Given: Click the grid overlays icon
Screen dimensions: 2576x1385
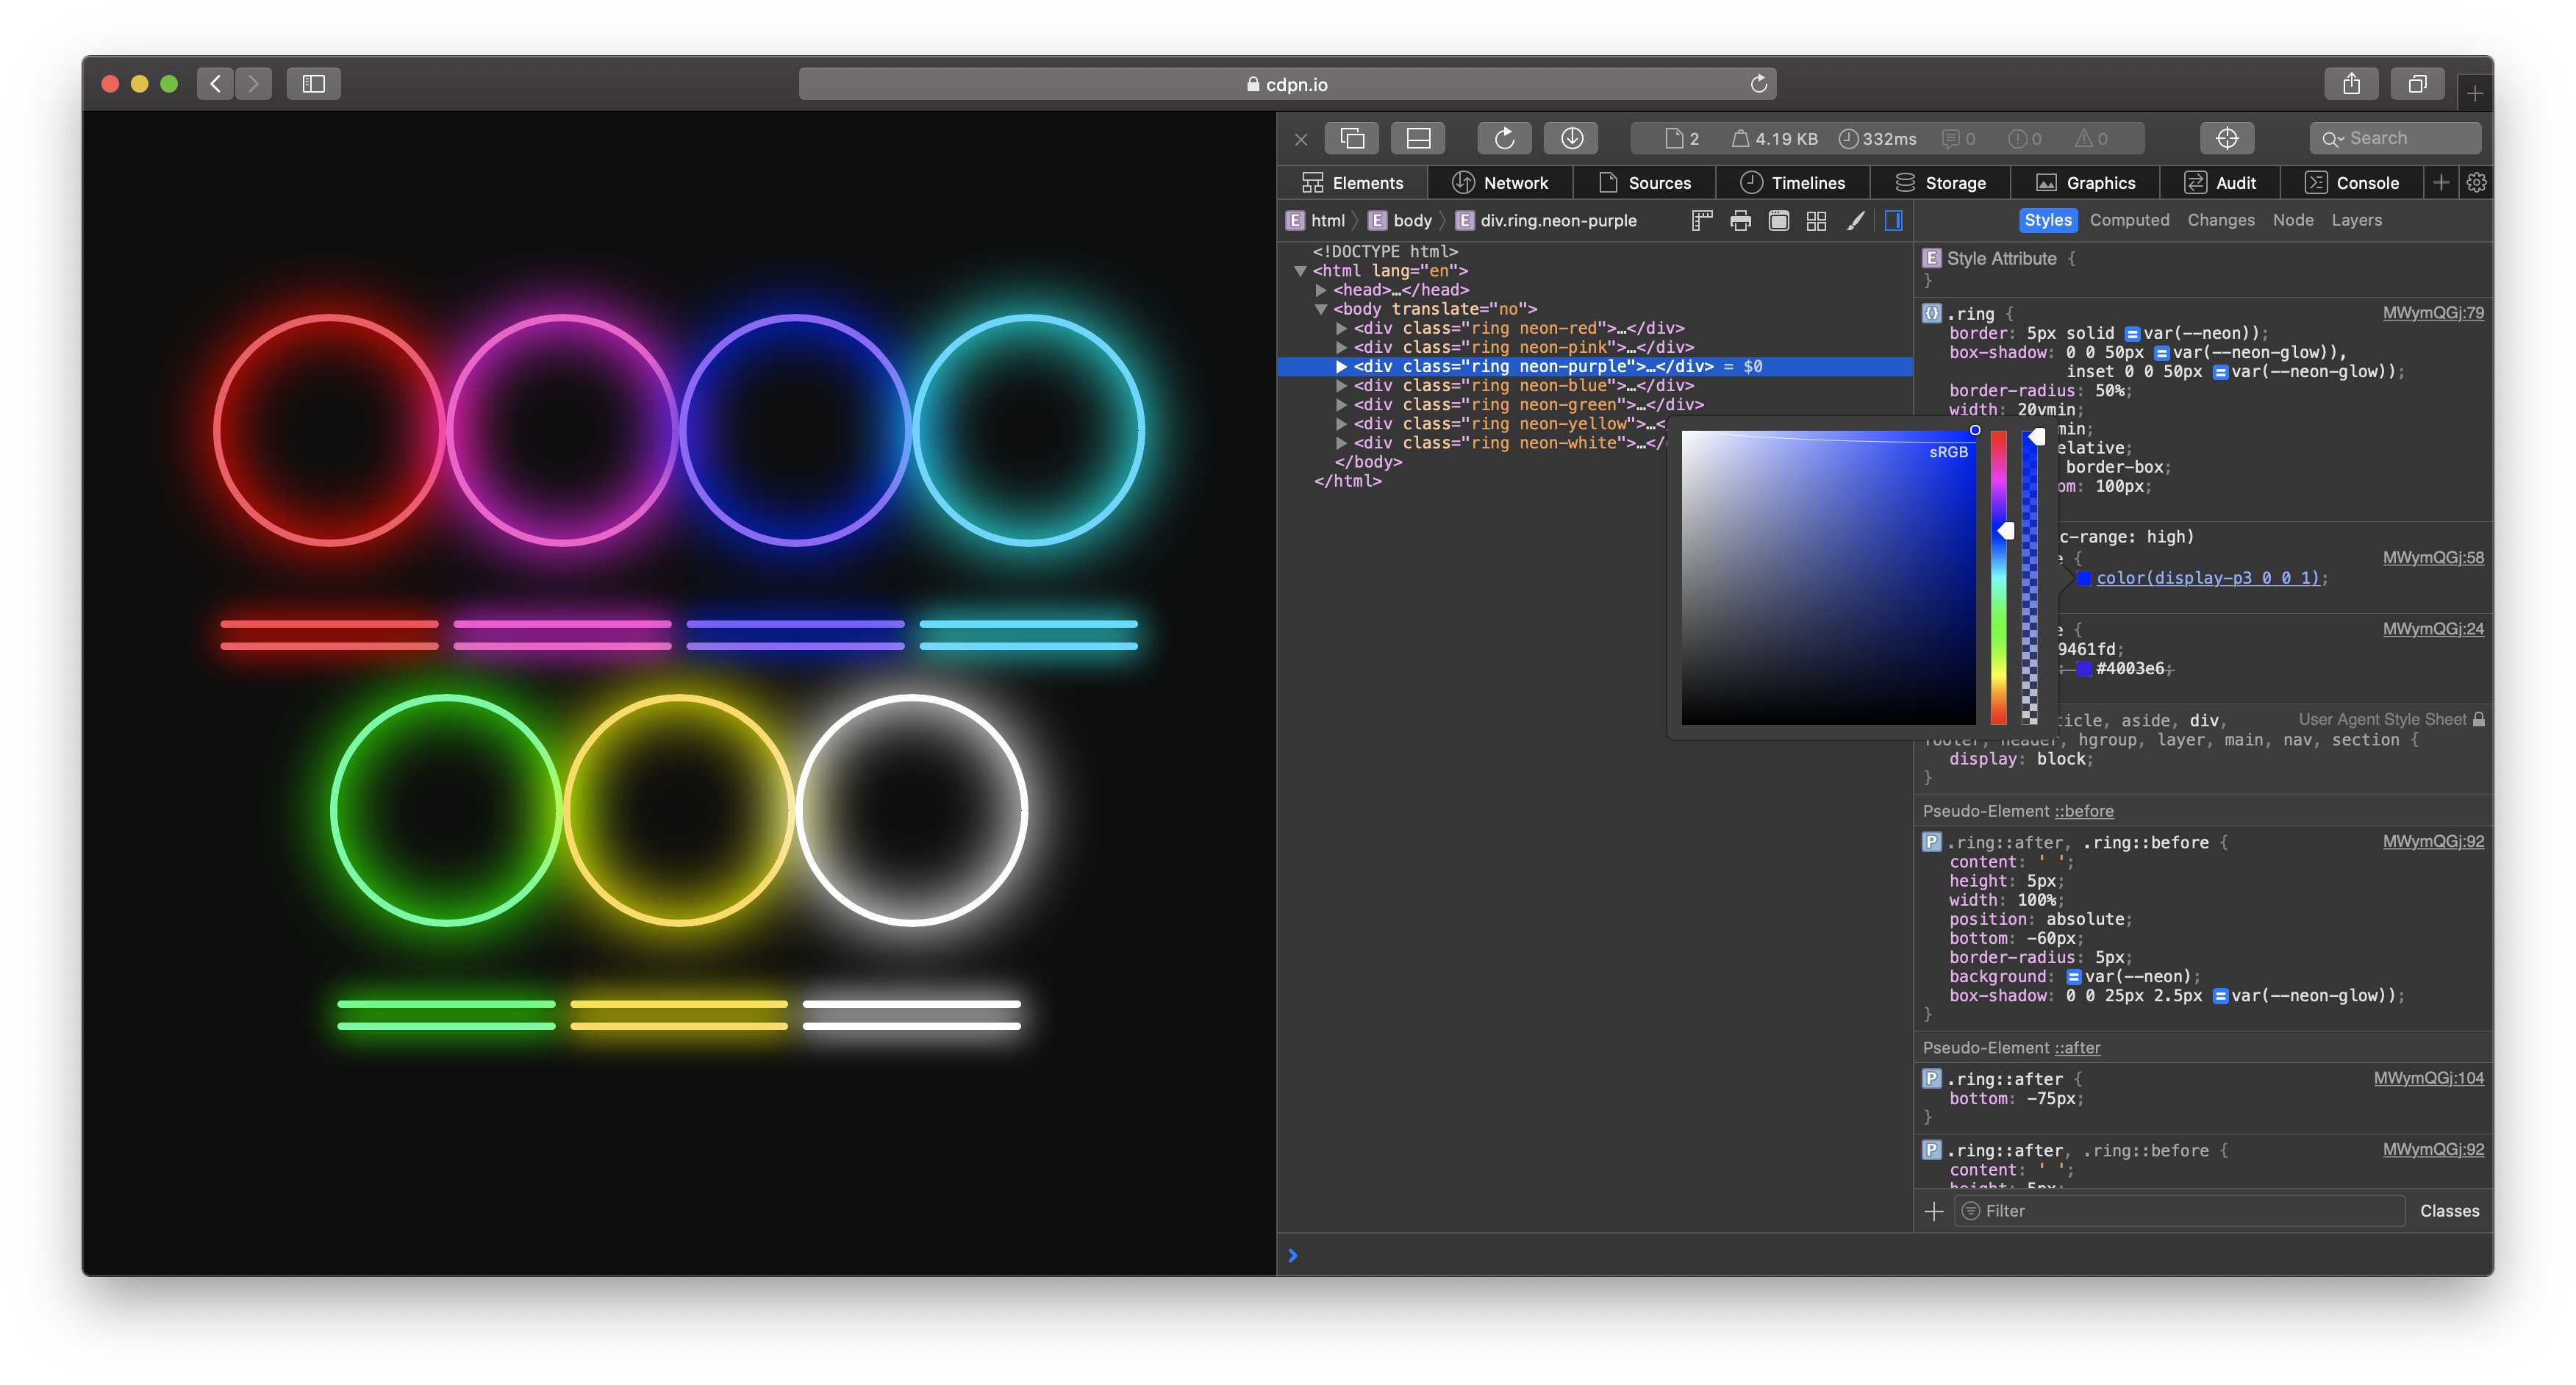Looking at the screenshot, I should pos(1816,220).
